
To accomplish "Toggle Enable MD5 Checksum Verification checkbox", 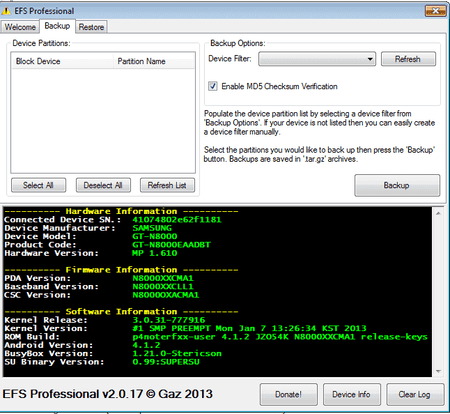I will [213, 86].
